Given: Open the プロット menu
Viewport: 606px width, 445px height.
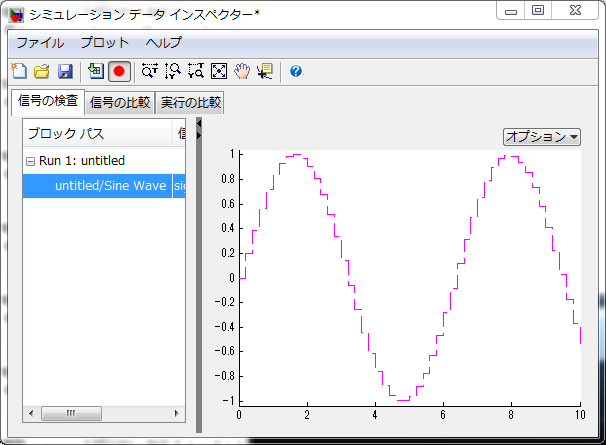Looking at the screenshot, I should tap(105, 43).
